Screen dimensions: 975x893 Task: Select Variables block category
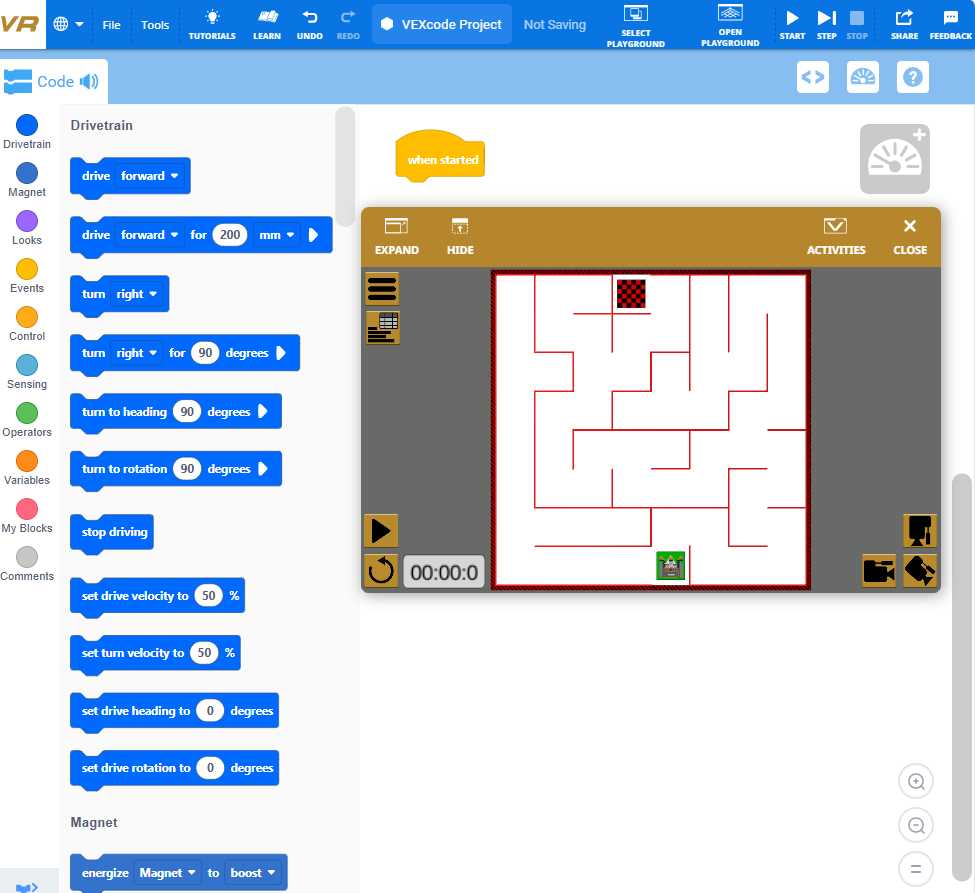pos(27,467)
